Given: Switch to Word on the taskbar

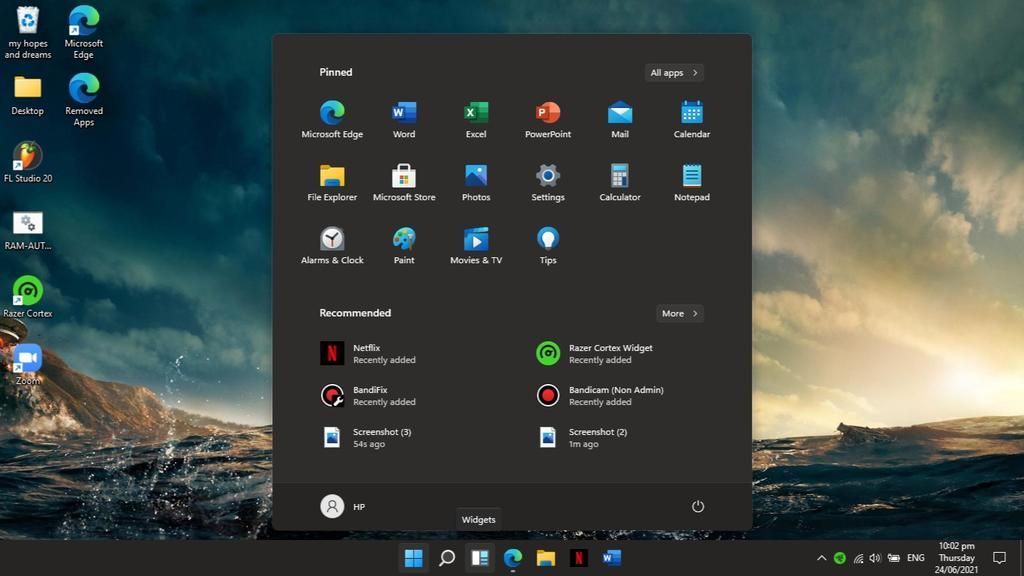Looking at the screenshot, I should point(611,558).
